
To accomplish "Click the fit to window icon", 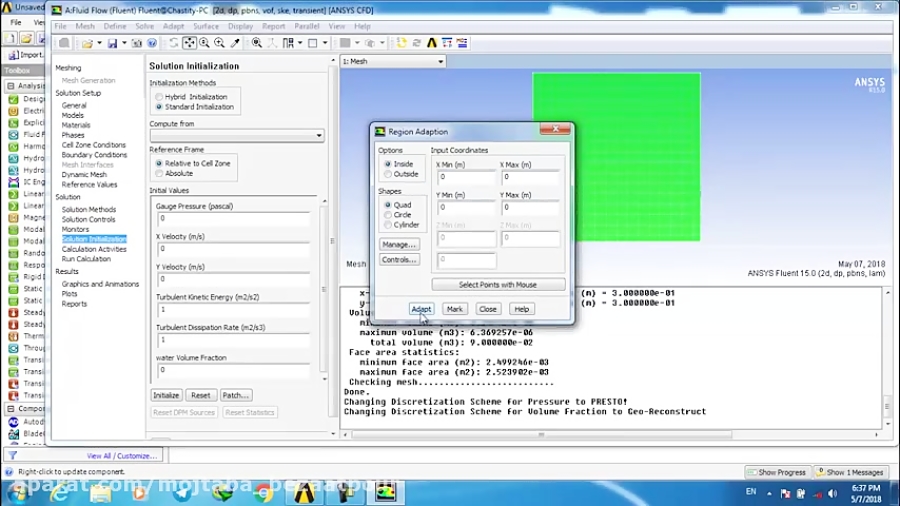I will tap(257, 43).
